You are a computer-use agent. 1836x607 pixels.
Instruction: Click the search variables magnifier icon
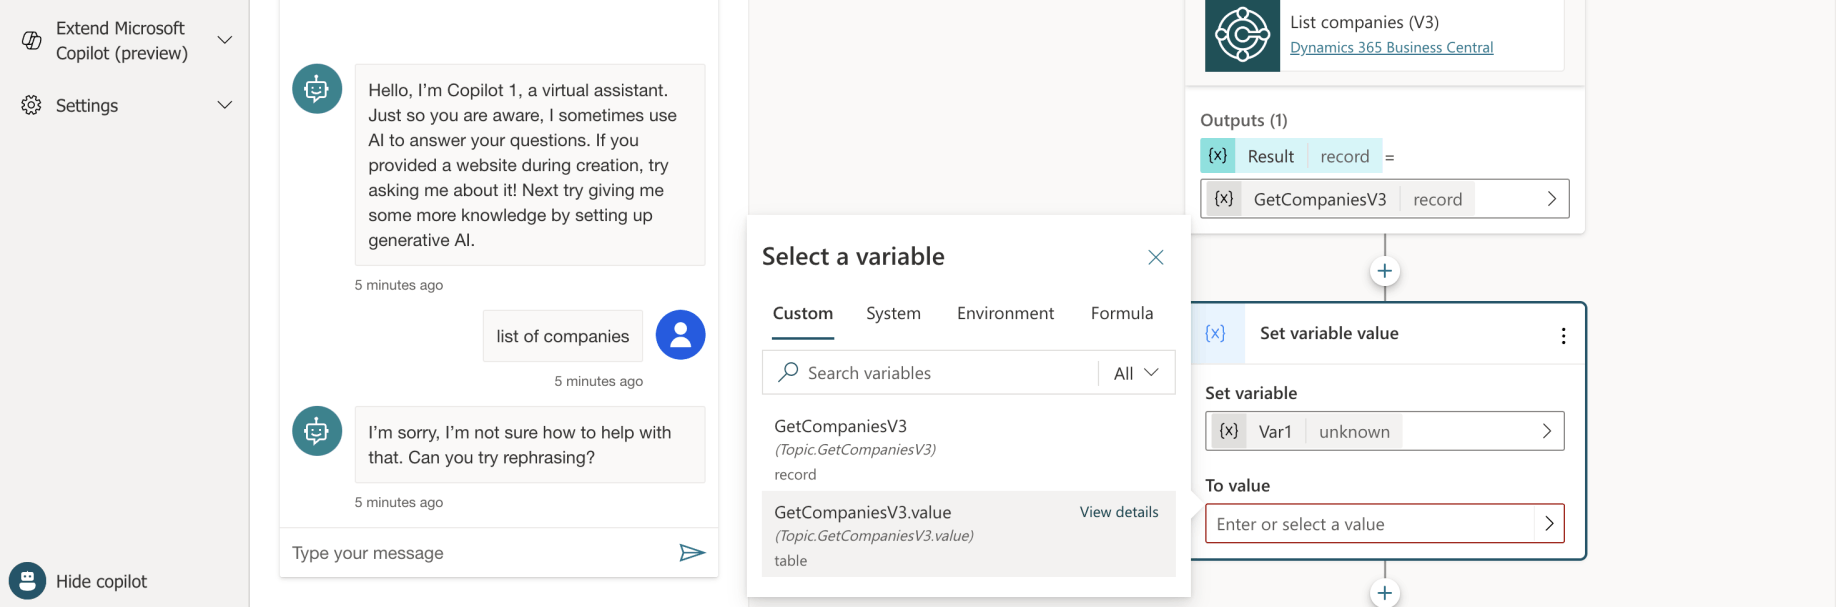(x=788, y=372)
